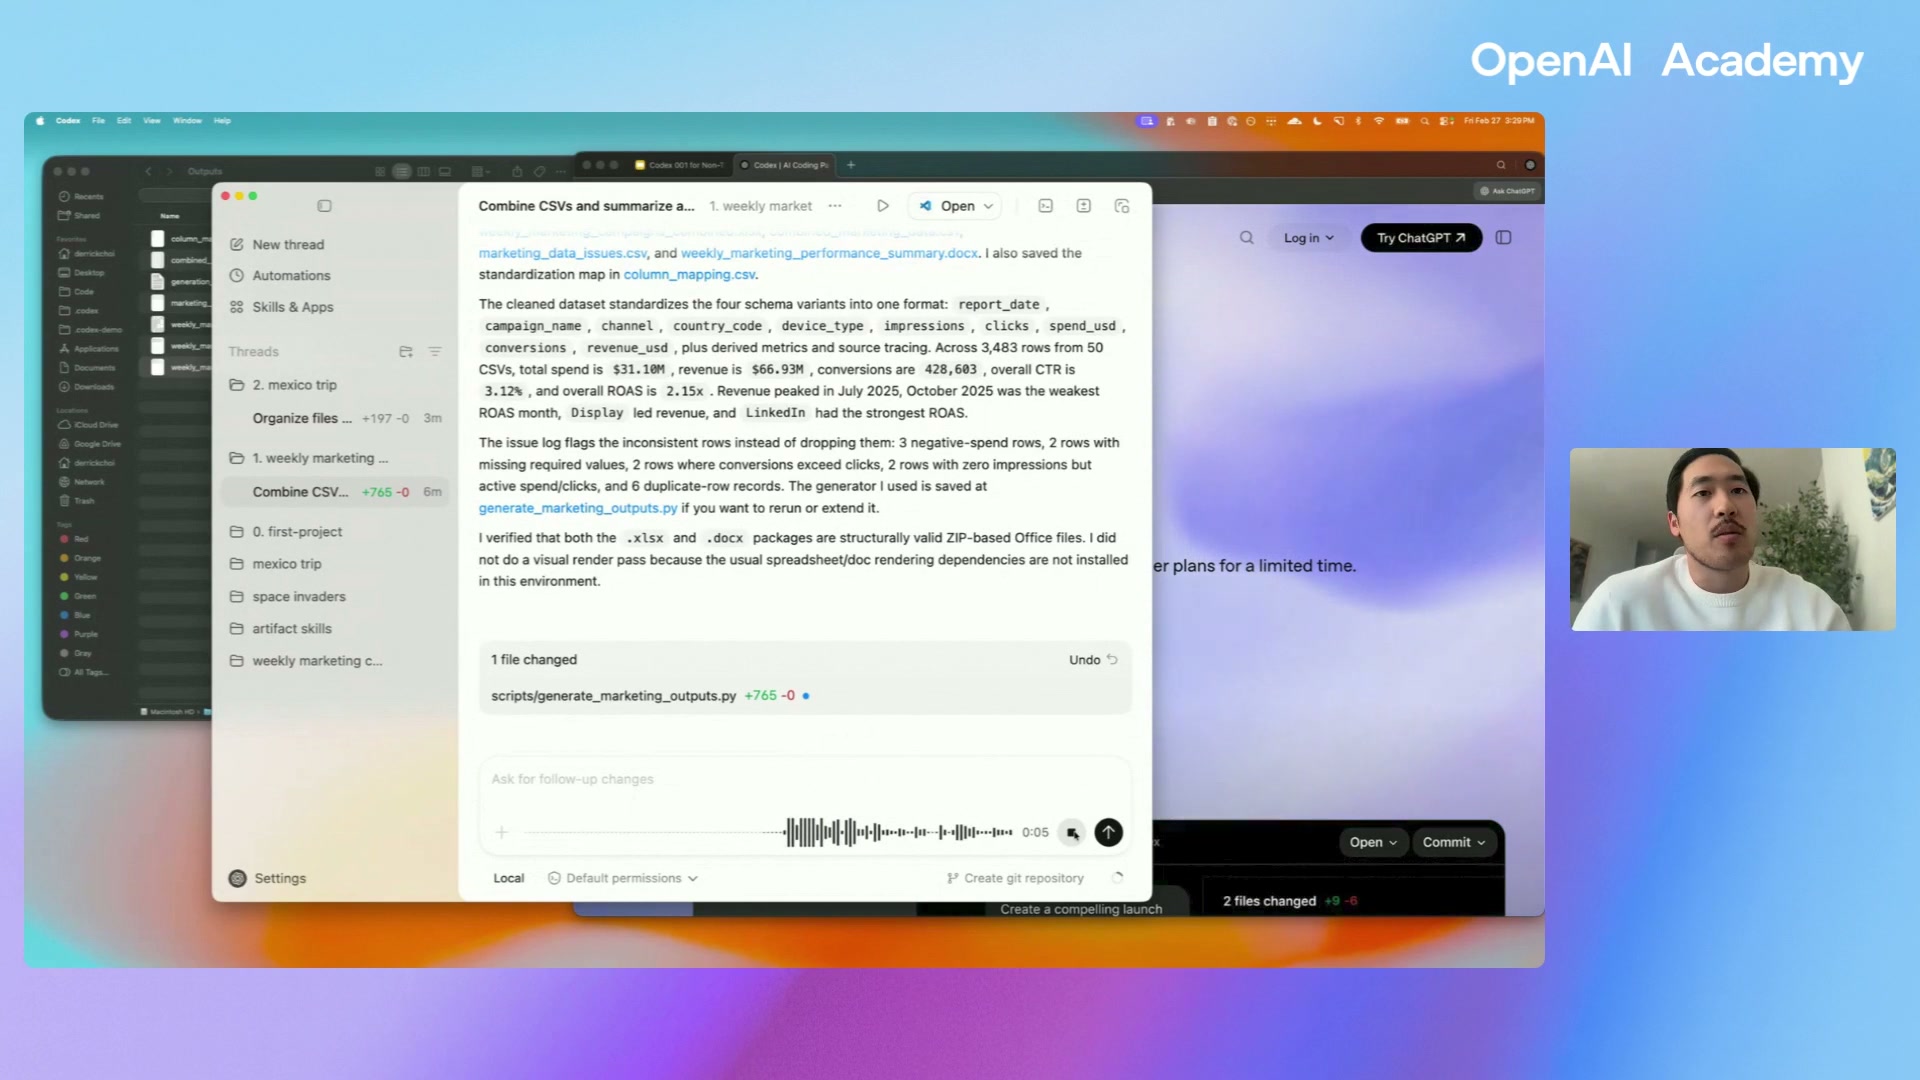Open the generate_marketing_outputs.py link
The image size is (1920, 1080).
point(577,508)
